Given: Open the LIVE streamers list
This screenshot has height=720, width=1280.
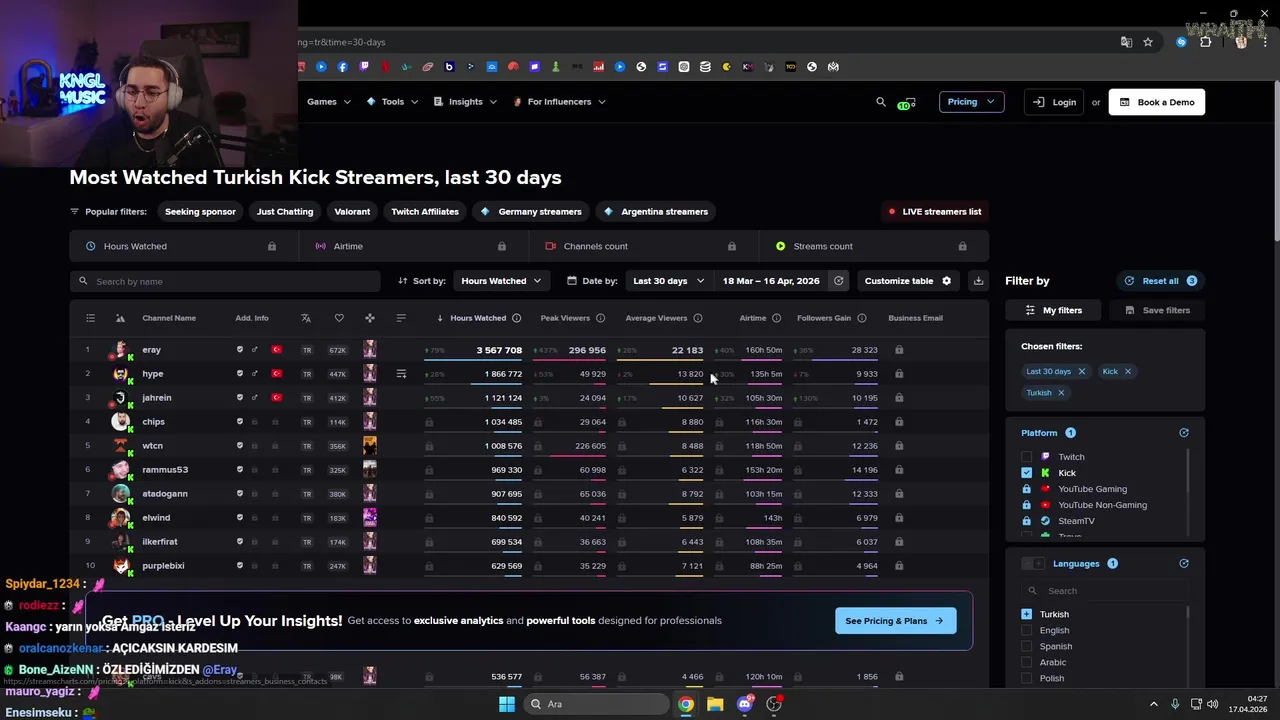Looking at the screenshot, I should (x=935, y=212).
